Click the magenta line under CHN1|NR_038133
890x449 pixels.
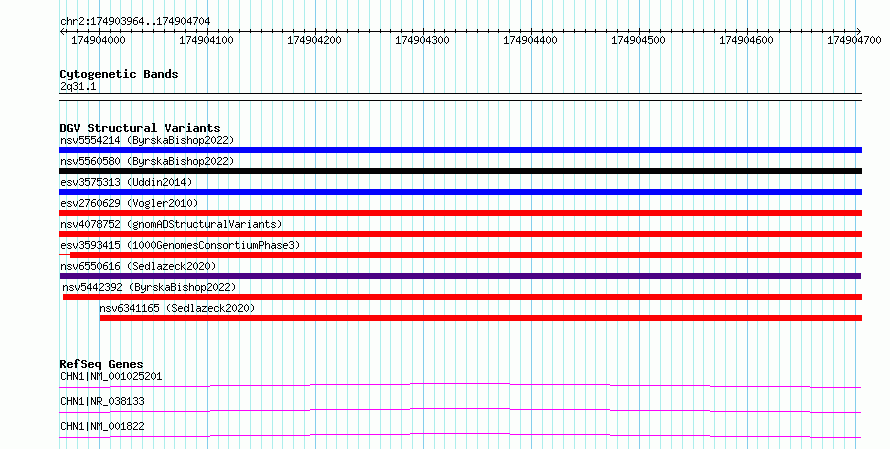[460, 410]
